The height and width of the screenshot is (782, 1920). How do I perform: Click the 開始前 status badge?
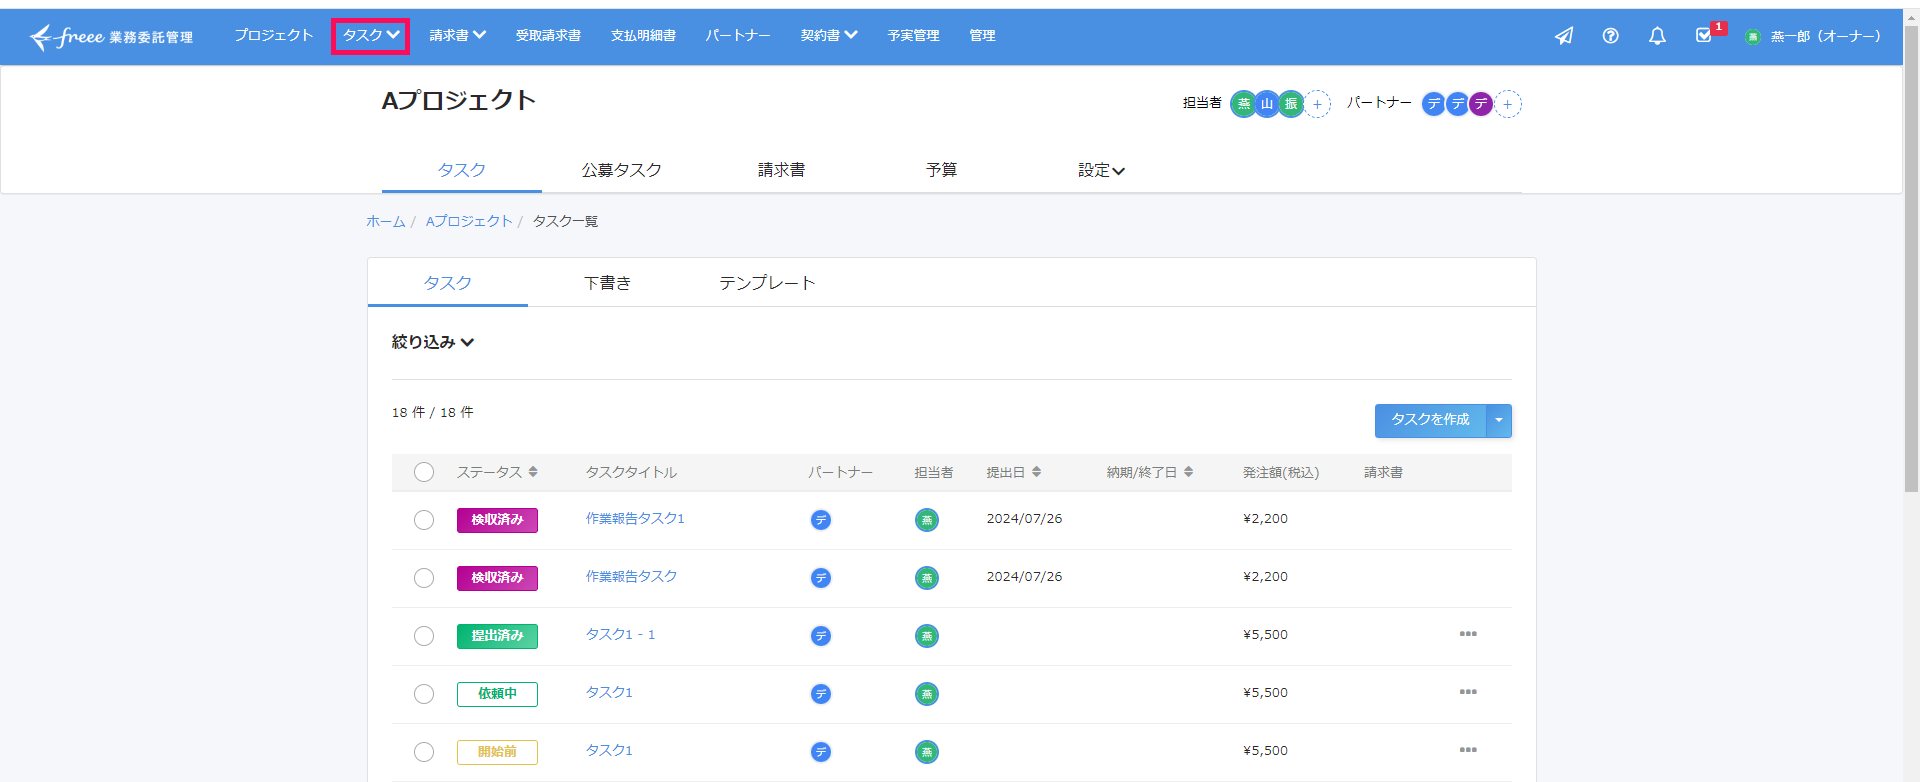pyautogui.click(x=497, y=752)
